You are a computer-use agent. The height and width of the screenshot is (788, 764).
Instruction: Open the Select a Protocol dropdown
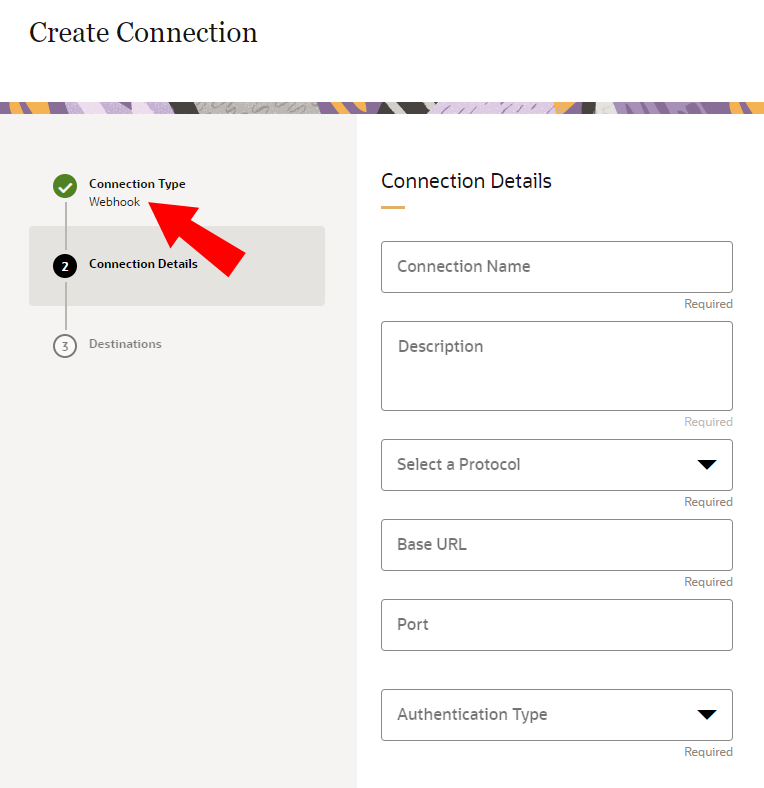(x=557, y=465)
